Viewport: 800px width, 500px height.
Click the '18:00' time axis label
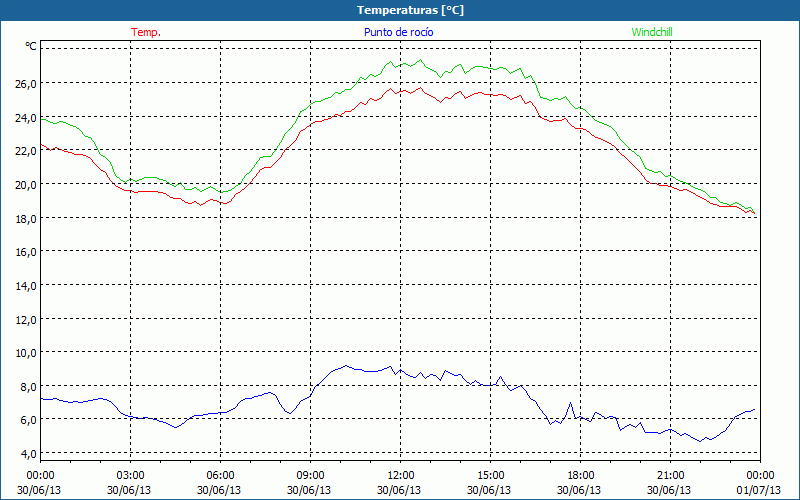tap(580, 476)
